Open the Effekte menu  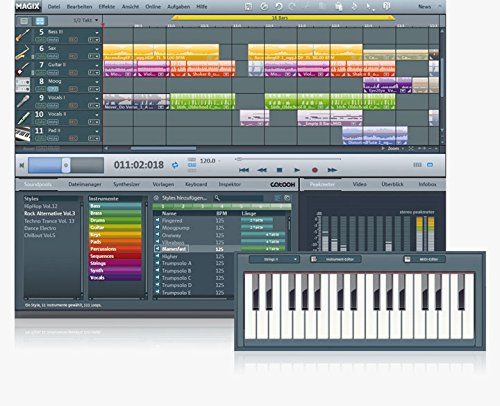coord(107,7)
